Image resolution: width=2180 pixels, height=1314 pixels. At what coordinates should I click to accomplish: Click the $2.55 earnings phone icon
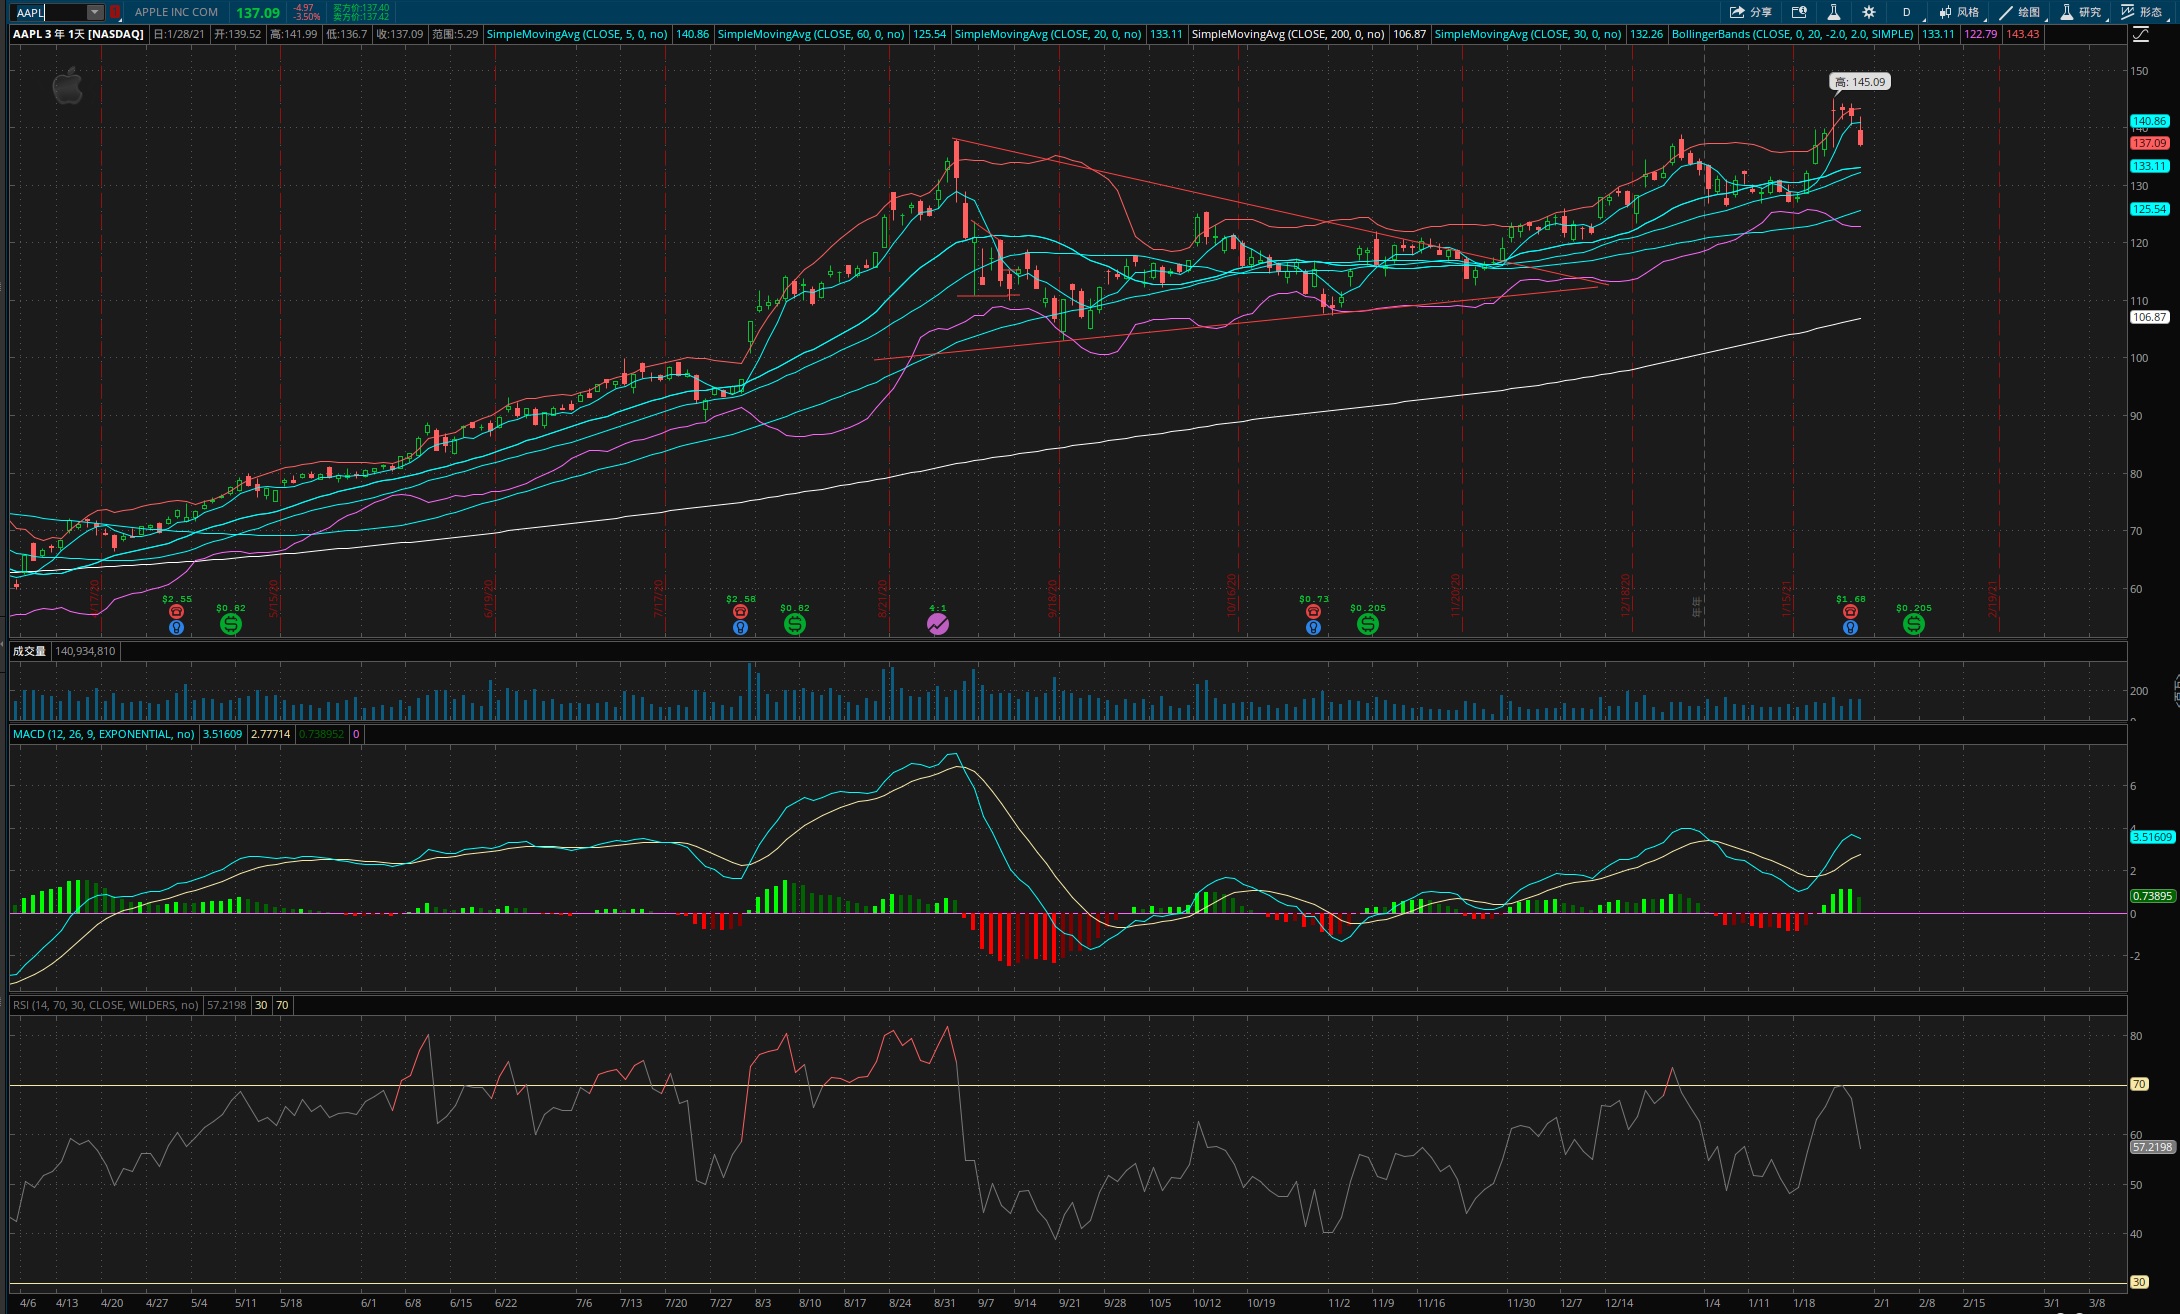click(176, 611)
